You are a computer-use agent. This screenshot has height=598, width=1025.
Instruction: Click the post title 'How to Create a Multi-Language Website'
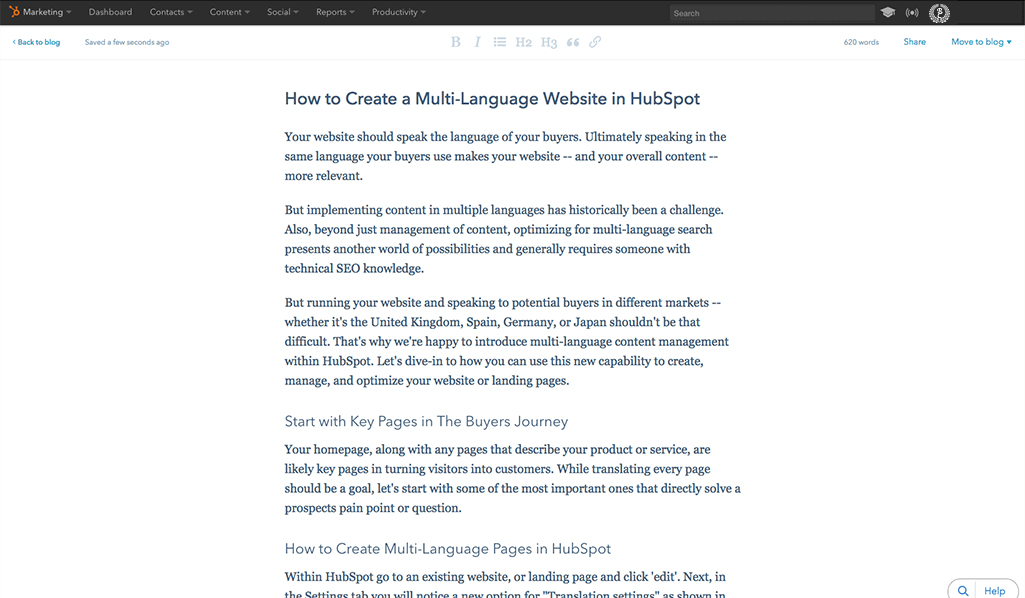492,99
